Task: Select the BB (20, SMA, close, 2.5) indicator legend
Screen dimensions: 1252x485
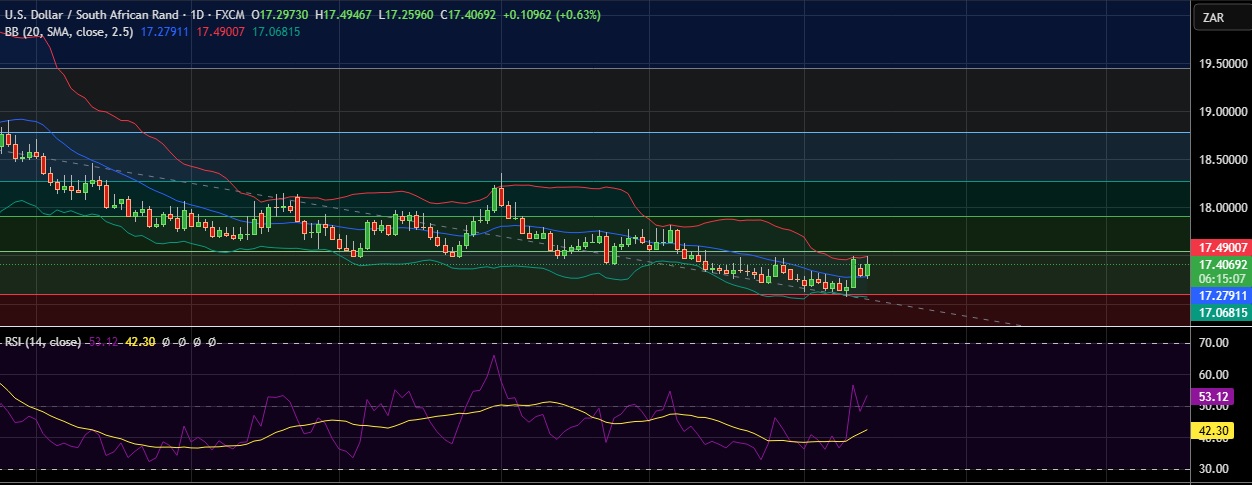Action: pyautogui.click(x=69, y=32)
